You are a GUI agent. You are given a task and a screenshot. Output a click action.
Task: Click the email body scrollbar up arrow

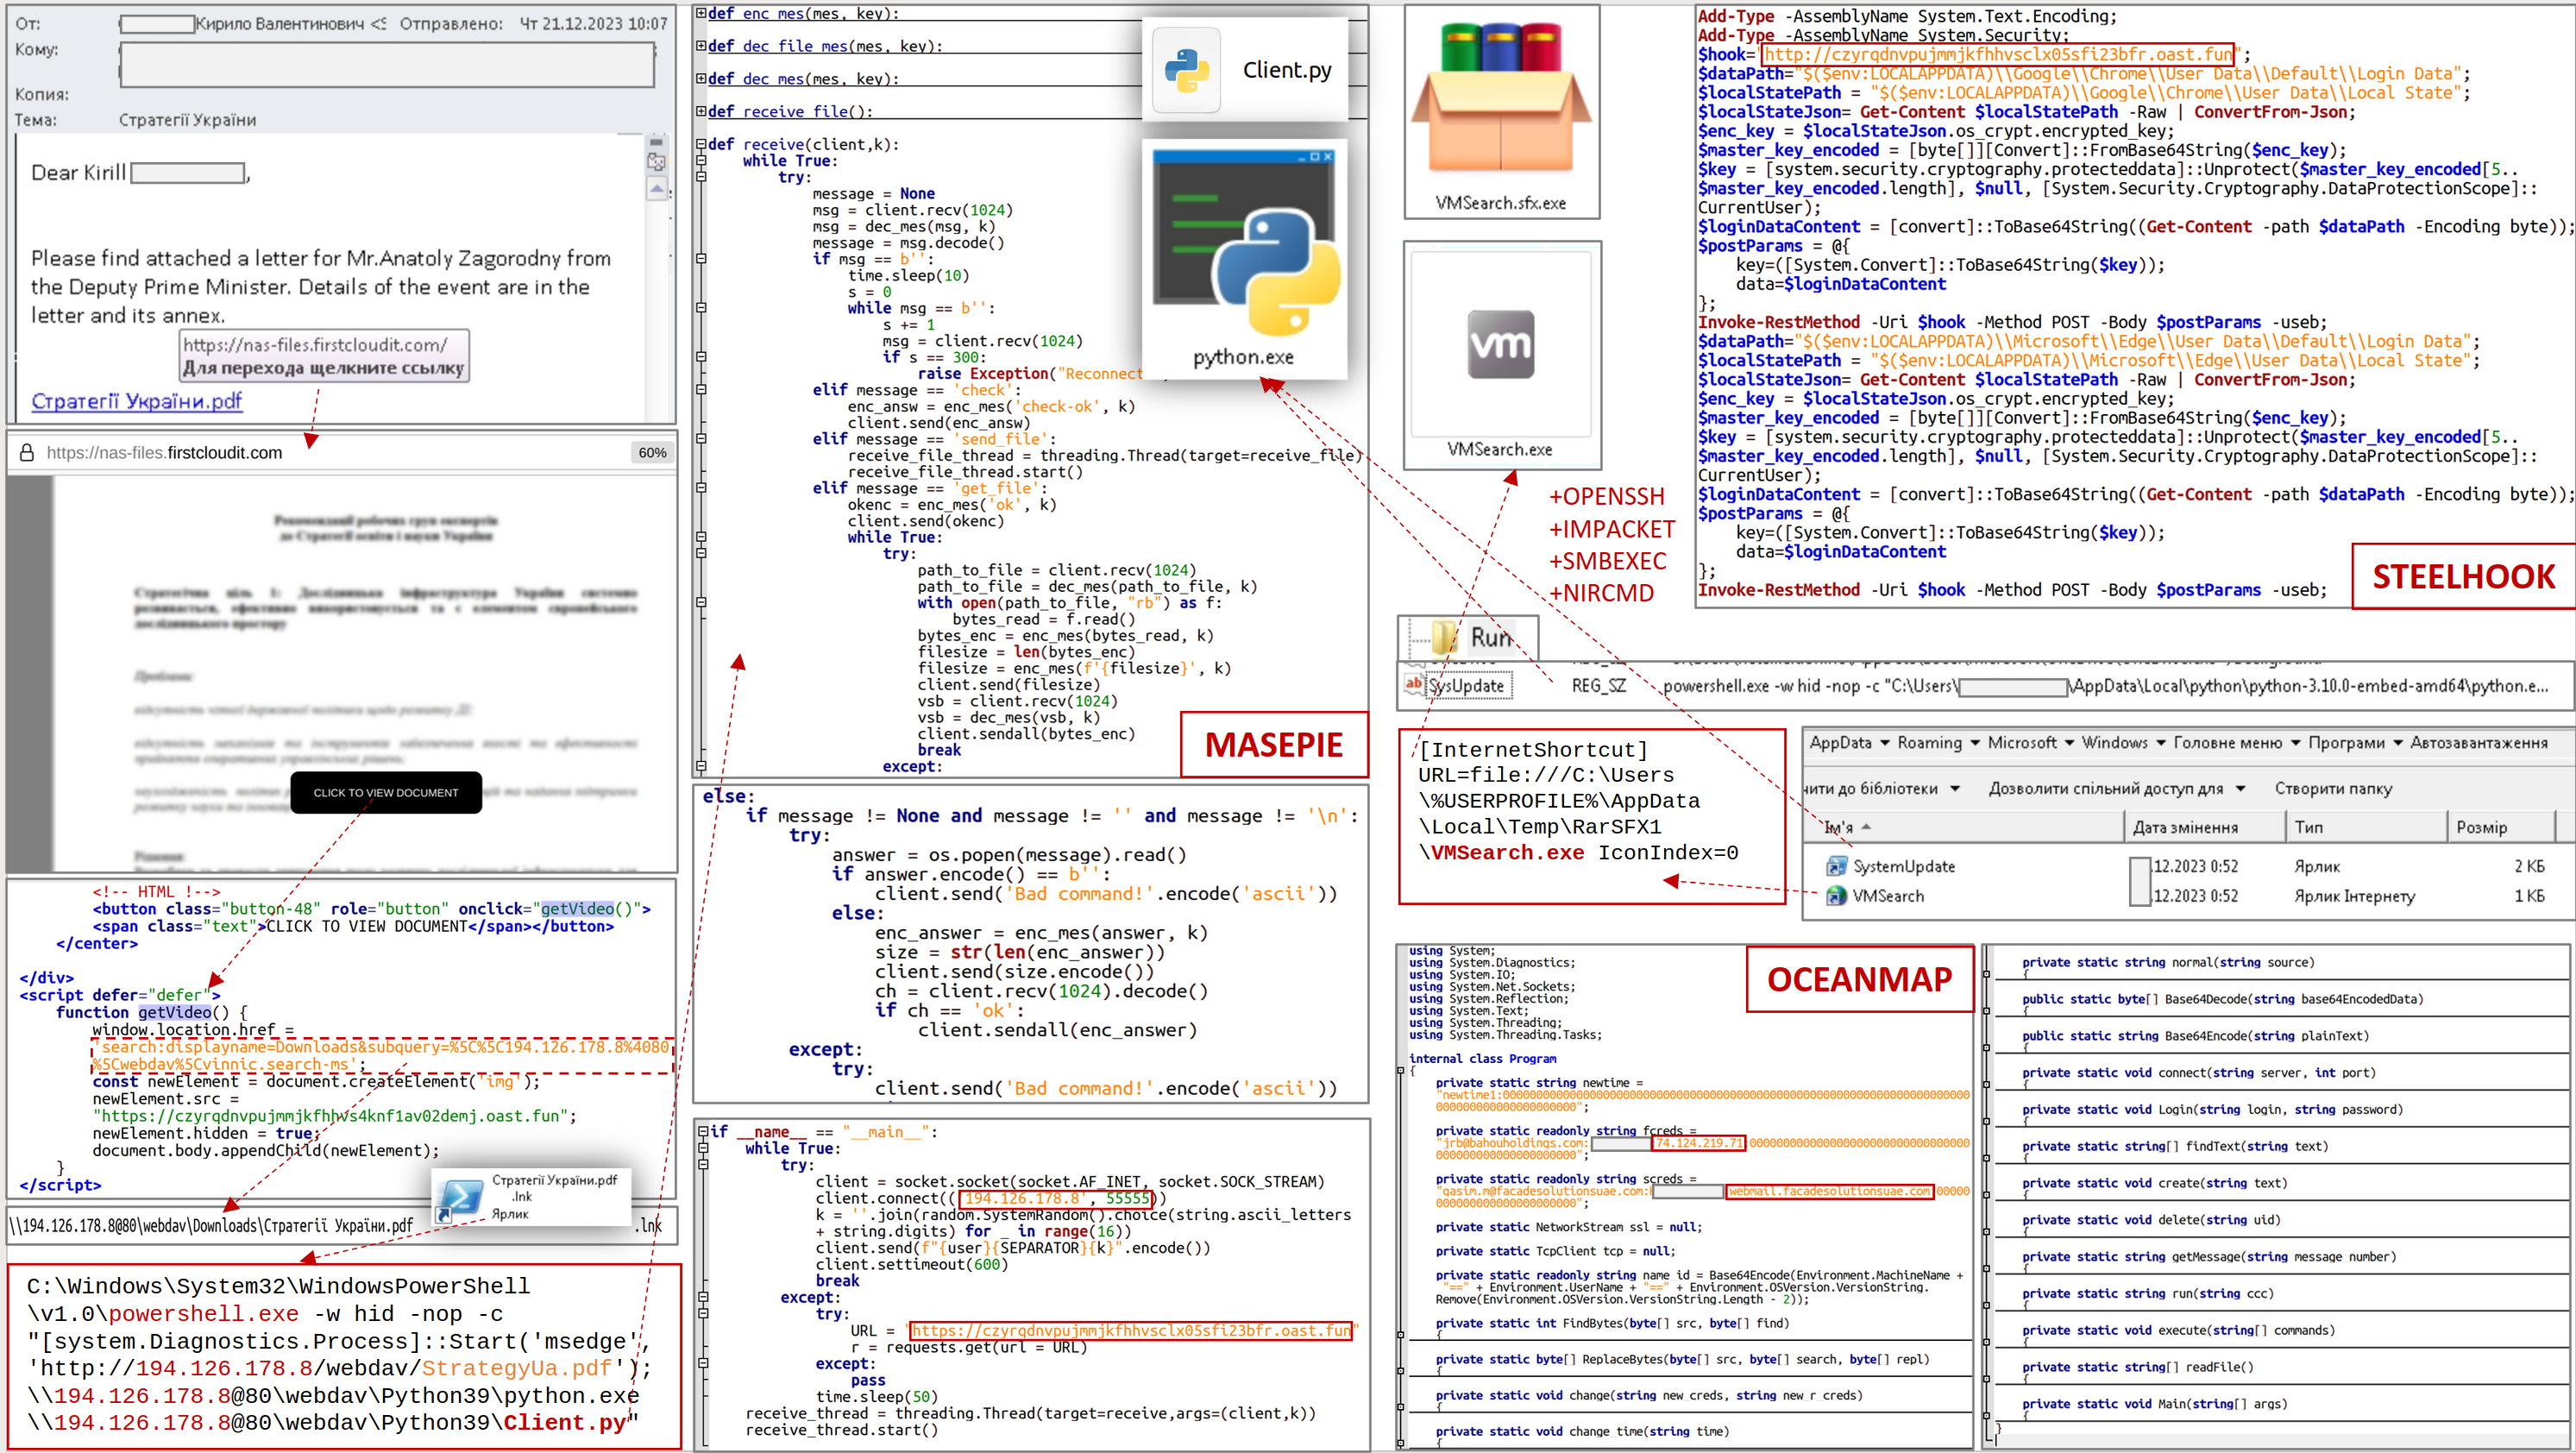click(657, 188)
